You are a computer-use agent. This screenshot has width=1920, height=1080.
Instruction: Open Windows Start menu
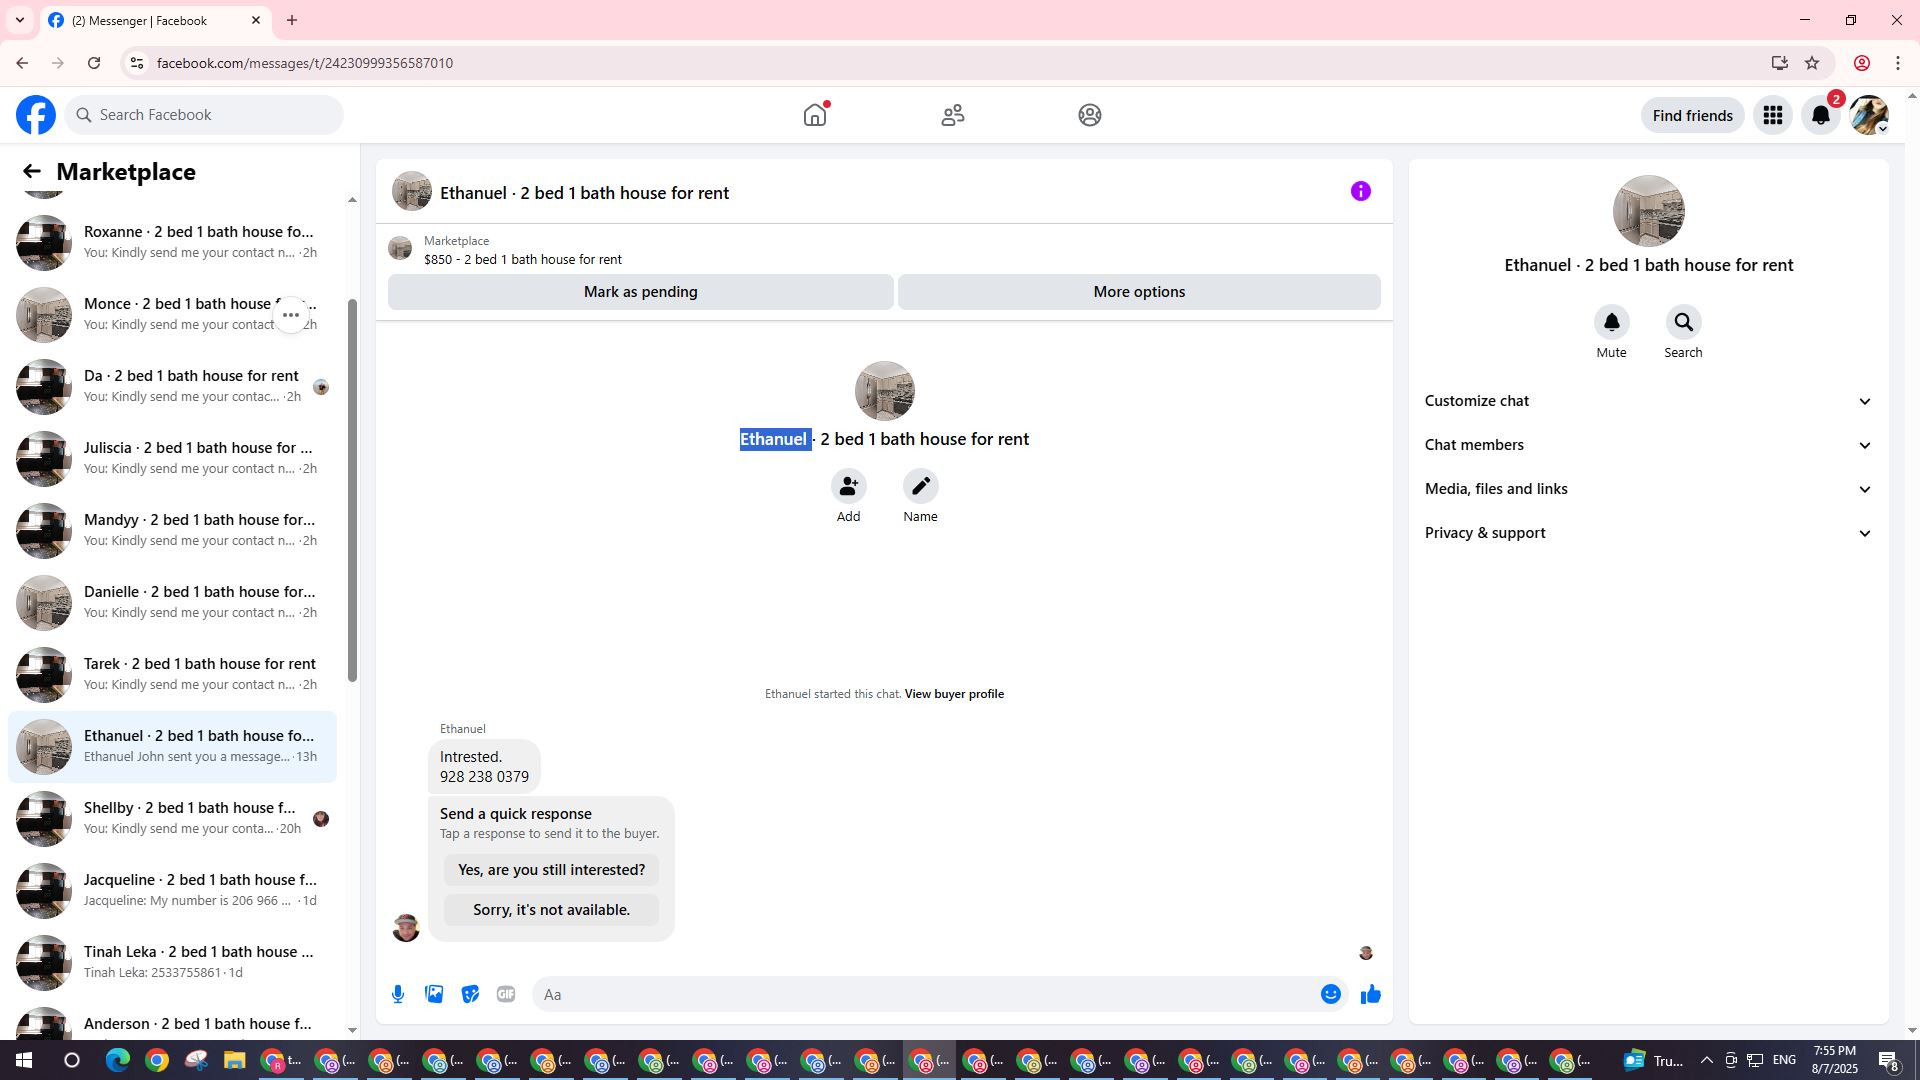click(x=24, y=1060)
